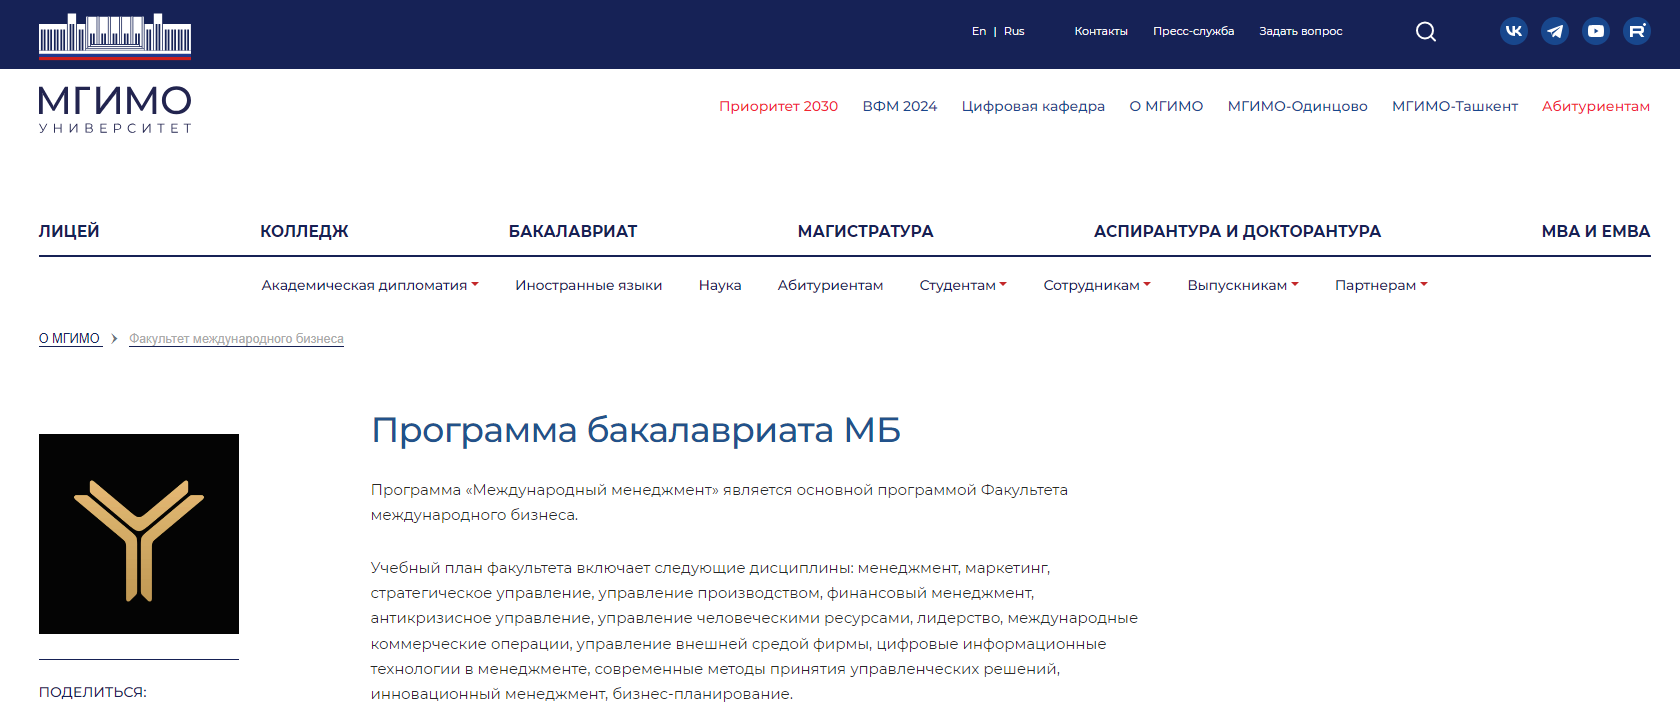Select the ЛИЦЕЙ section

click(69, 231)
